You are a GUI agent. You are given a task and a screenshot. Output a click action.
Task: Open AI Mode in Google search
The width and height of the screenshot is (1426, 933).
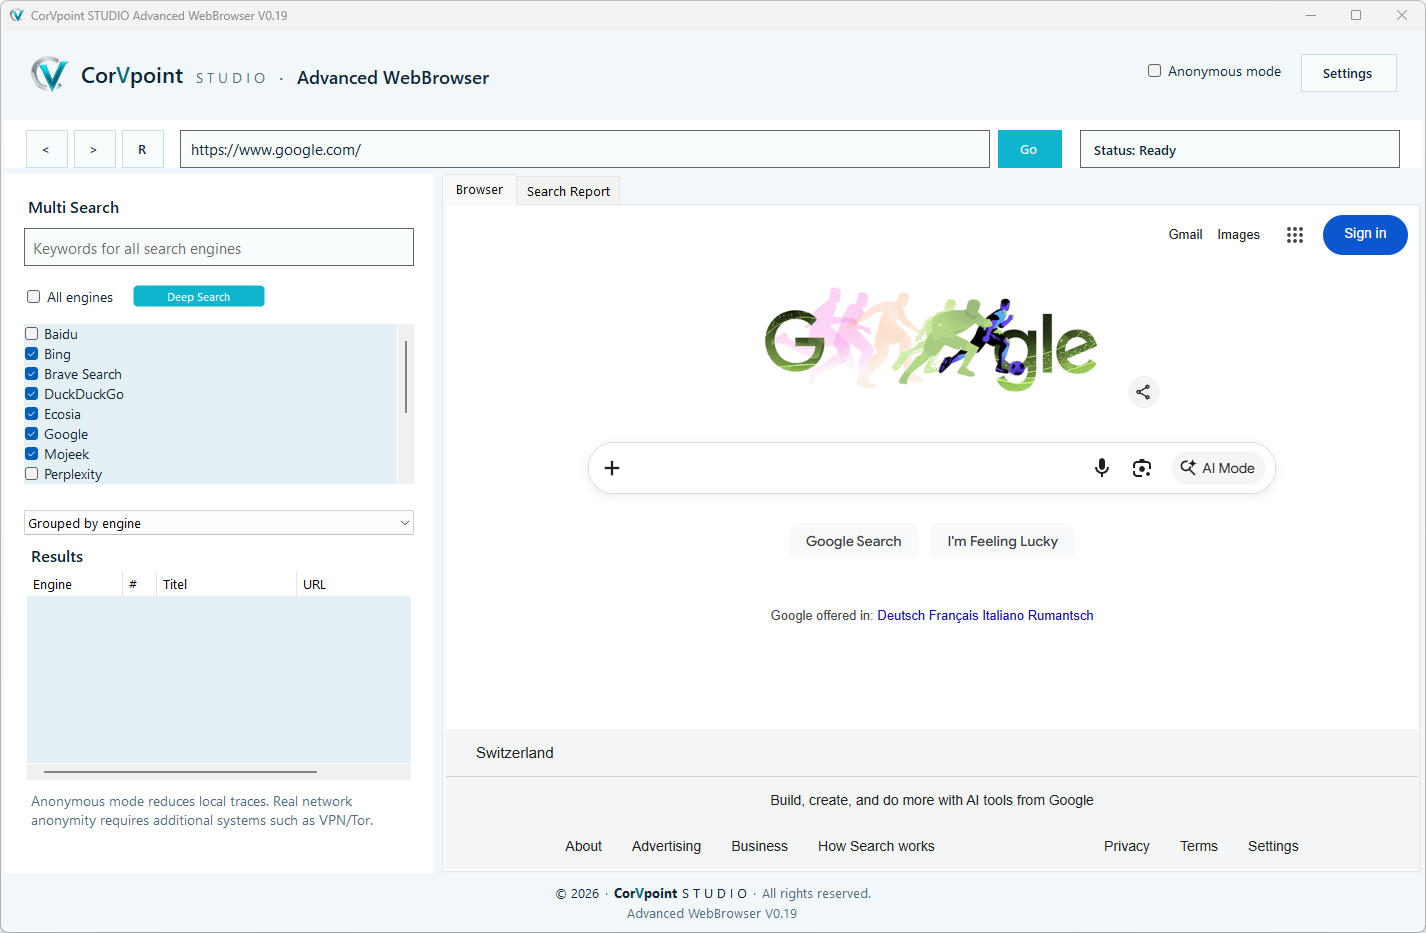pyautogui.click(x=1218, y=468)
